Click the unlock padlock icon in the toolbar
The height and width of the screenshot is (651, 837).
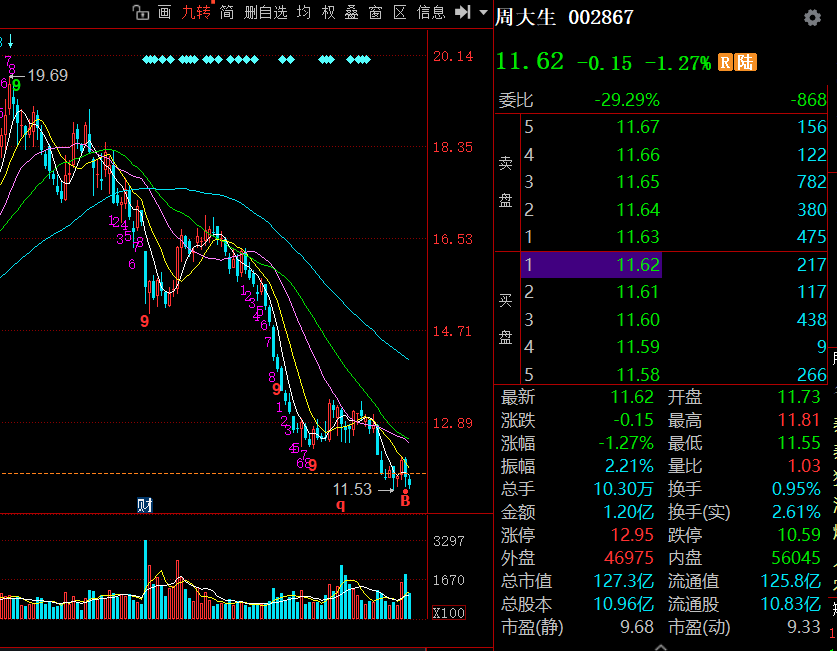pyautogui.click(x=140, y=12)
